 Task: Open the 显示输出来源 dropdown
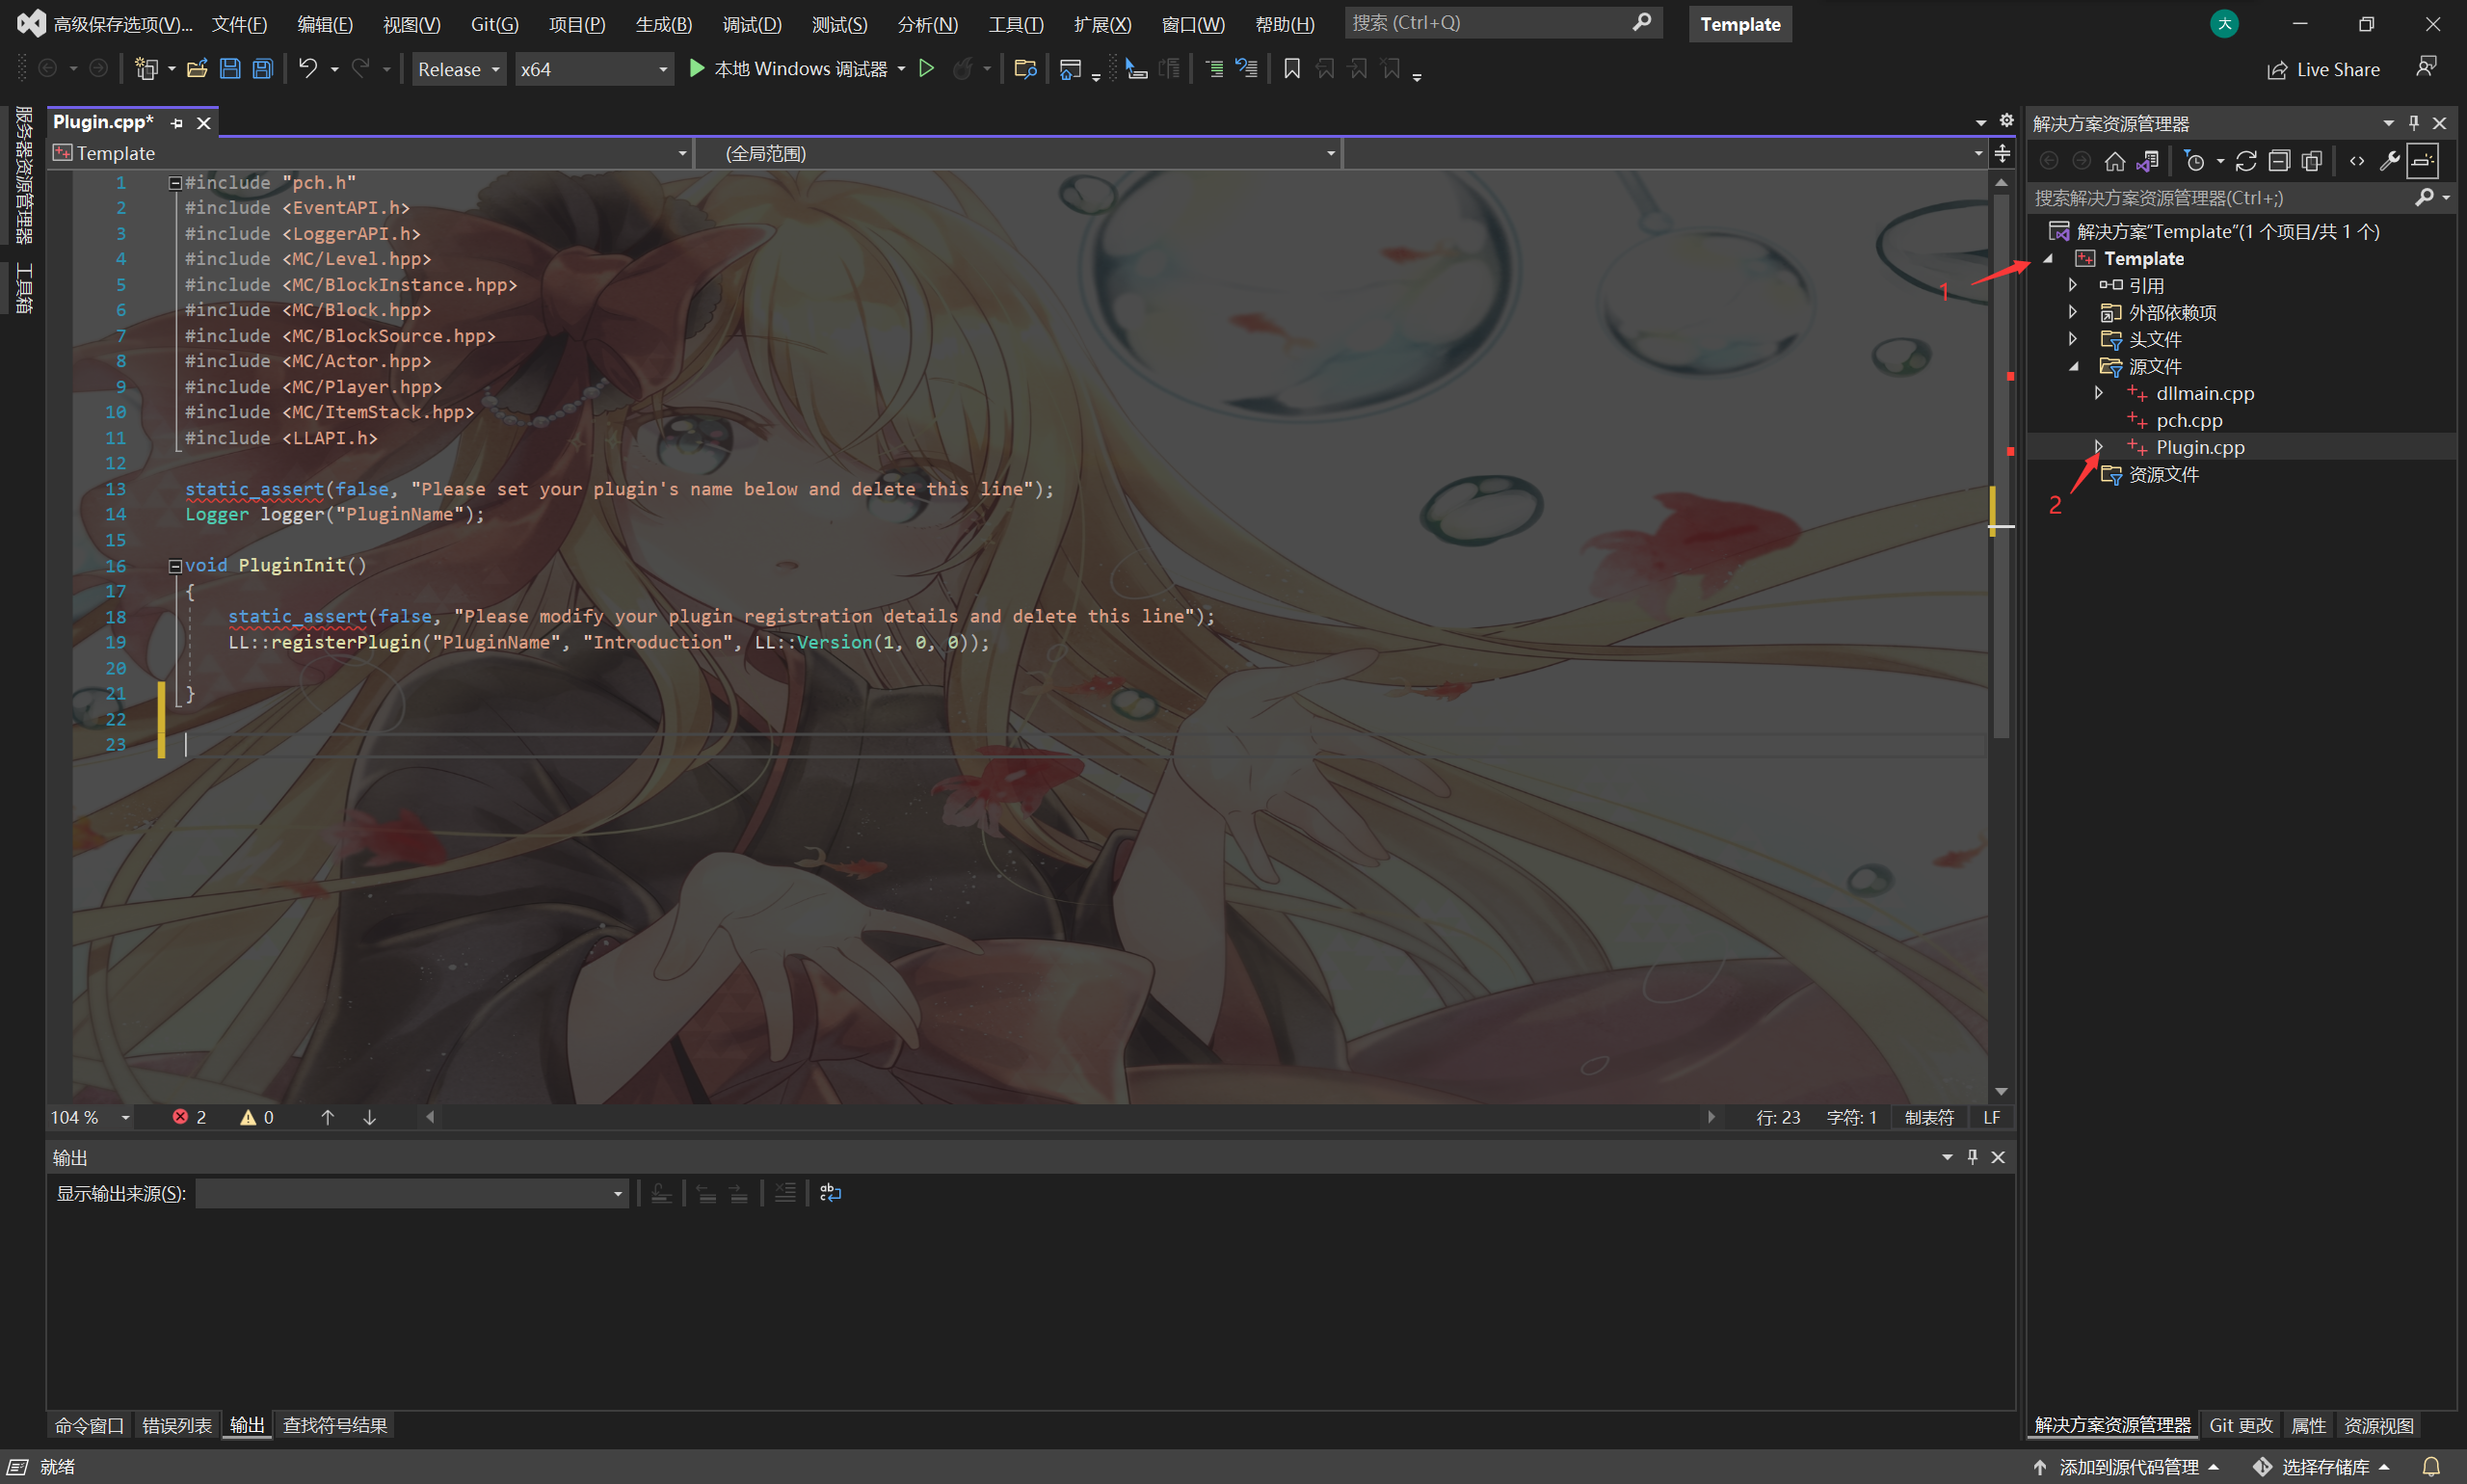click(x=411, y=1193)
